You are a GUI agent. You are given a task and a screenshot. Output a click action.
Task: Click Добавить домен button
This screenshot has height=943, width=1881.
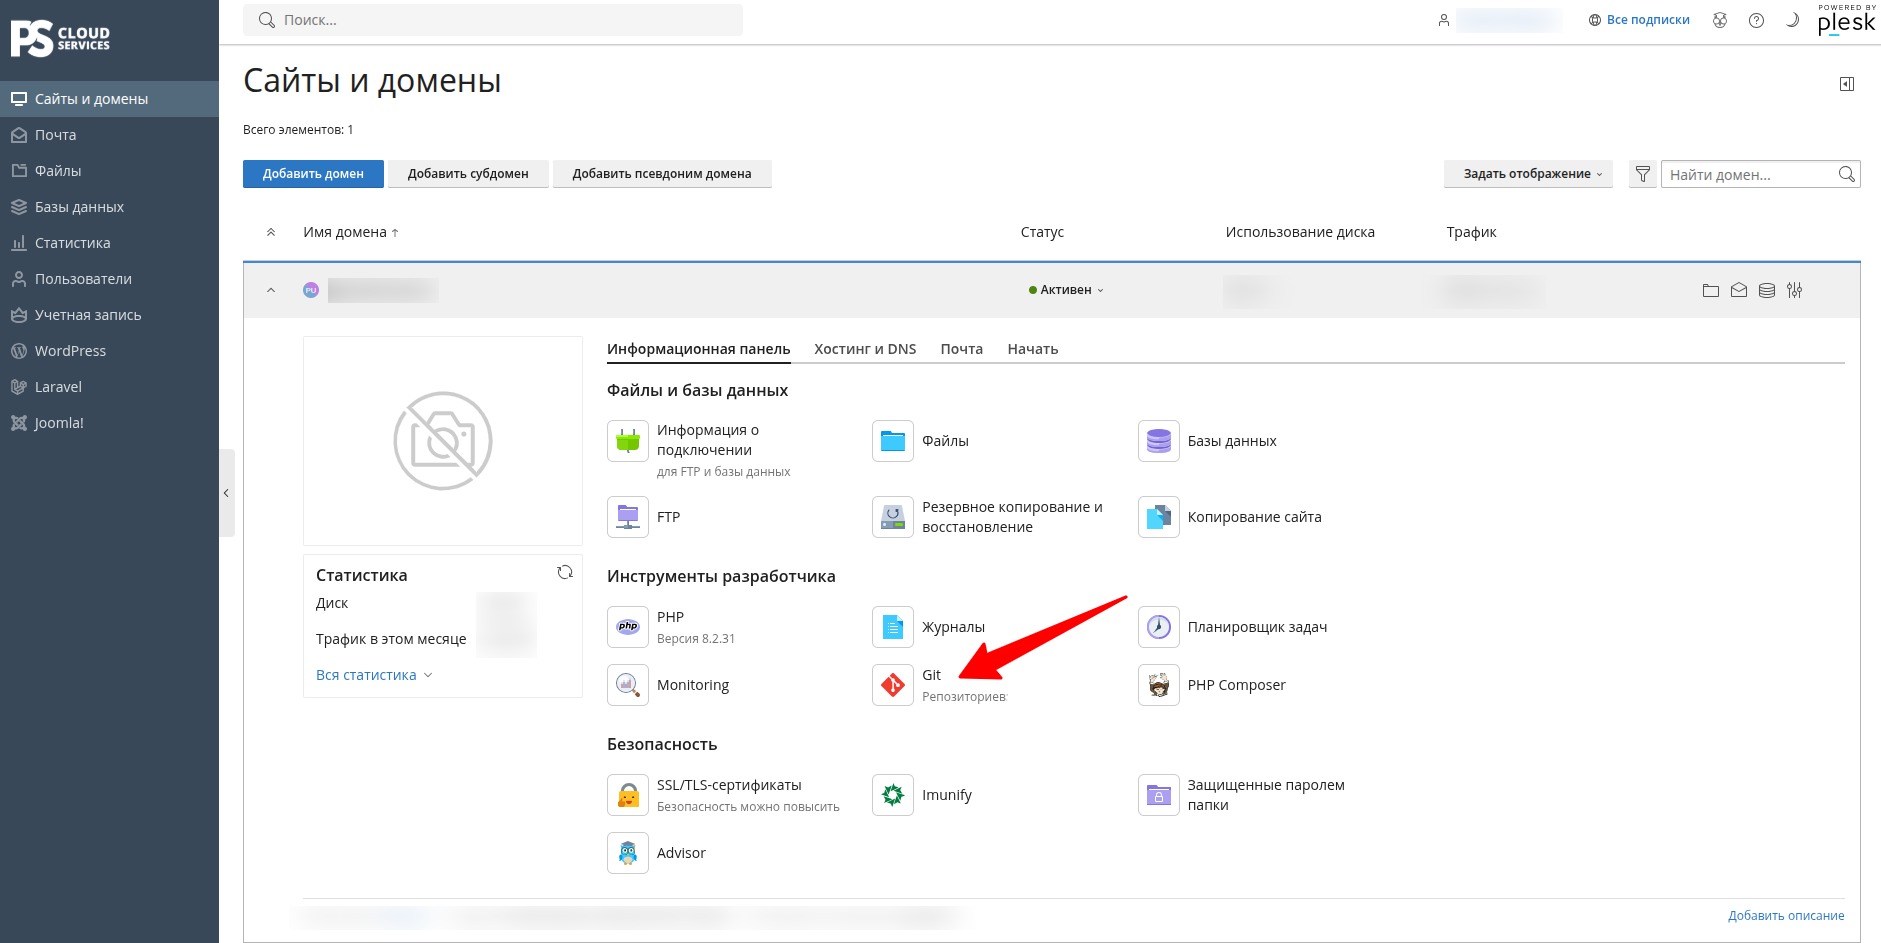pyautogui.click(x=313, y=174)
